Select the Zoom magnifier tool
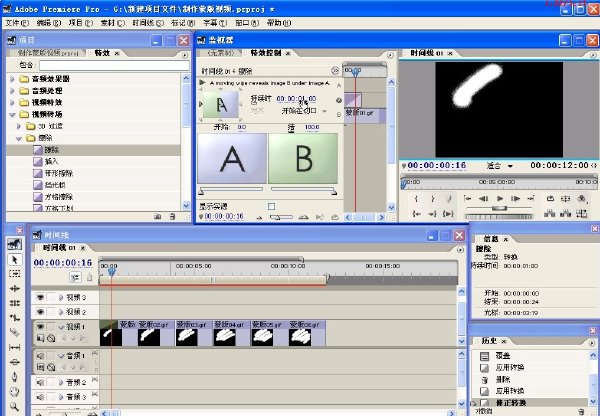Viewport: 600px width, 416px height. click(15, 406)
